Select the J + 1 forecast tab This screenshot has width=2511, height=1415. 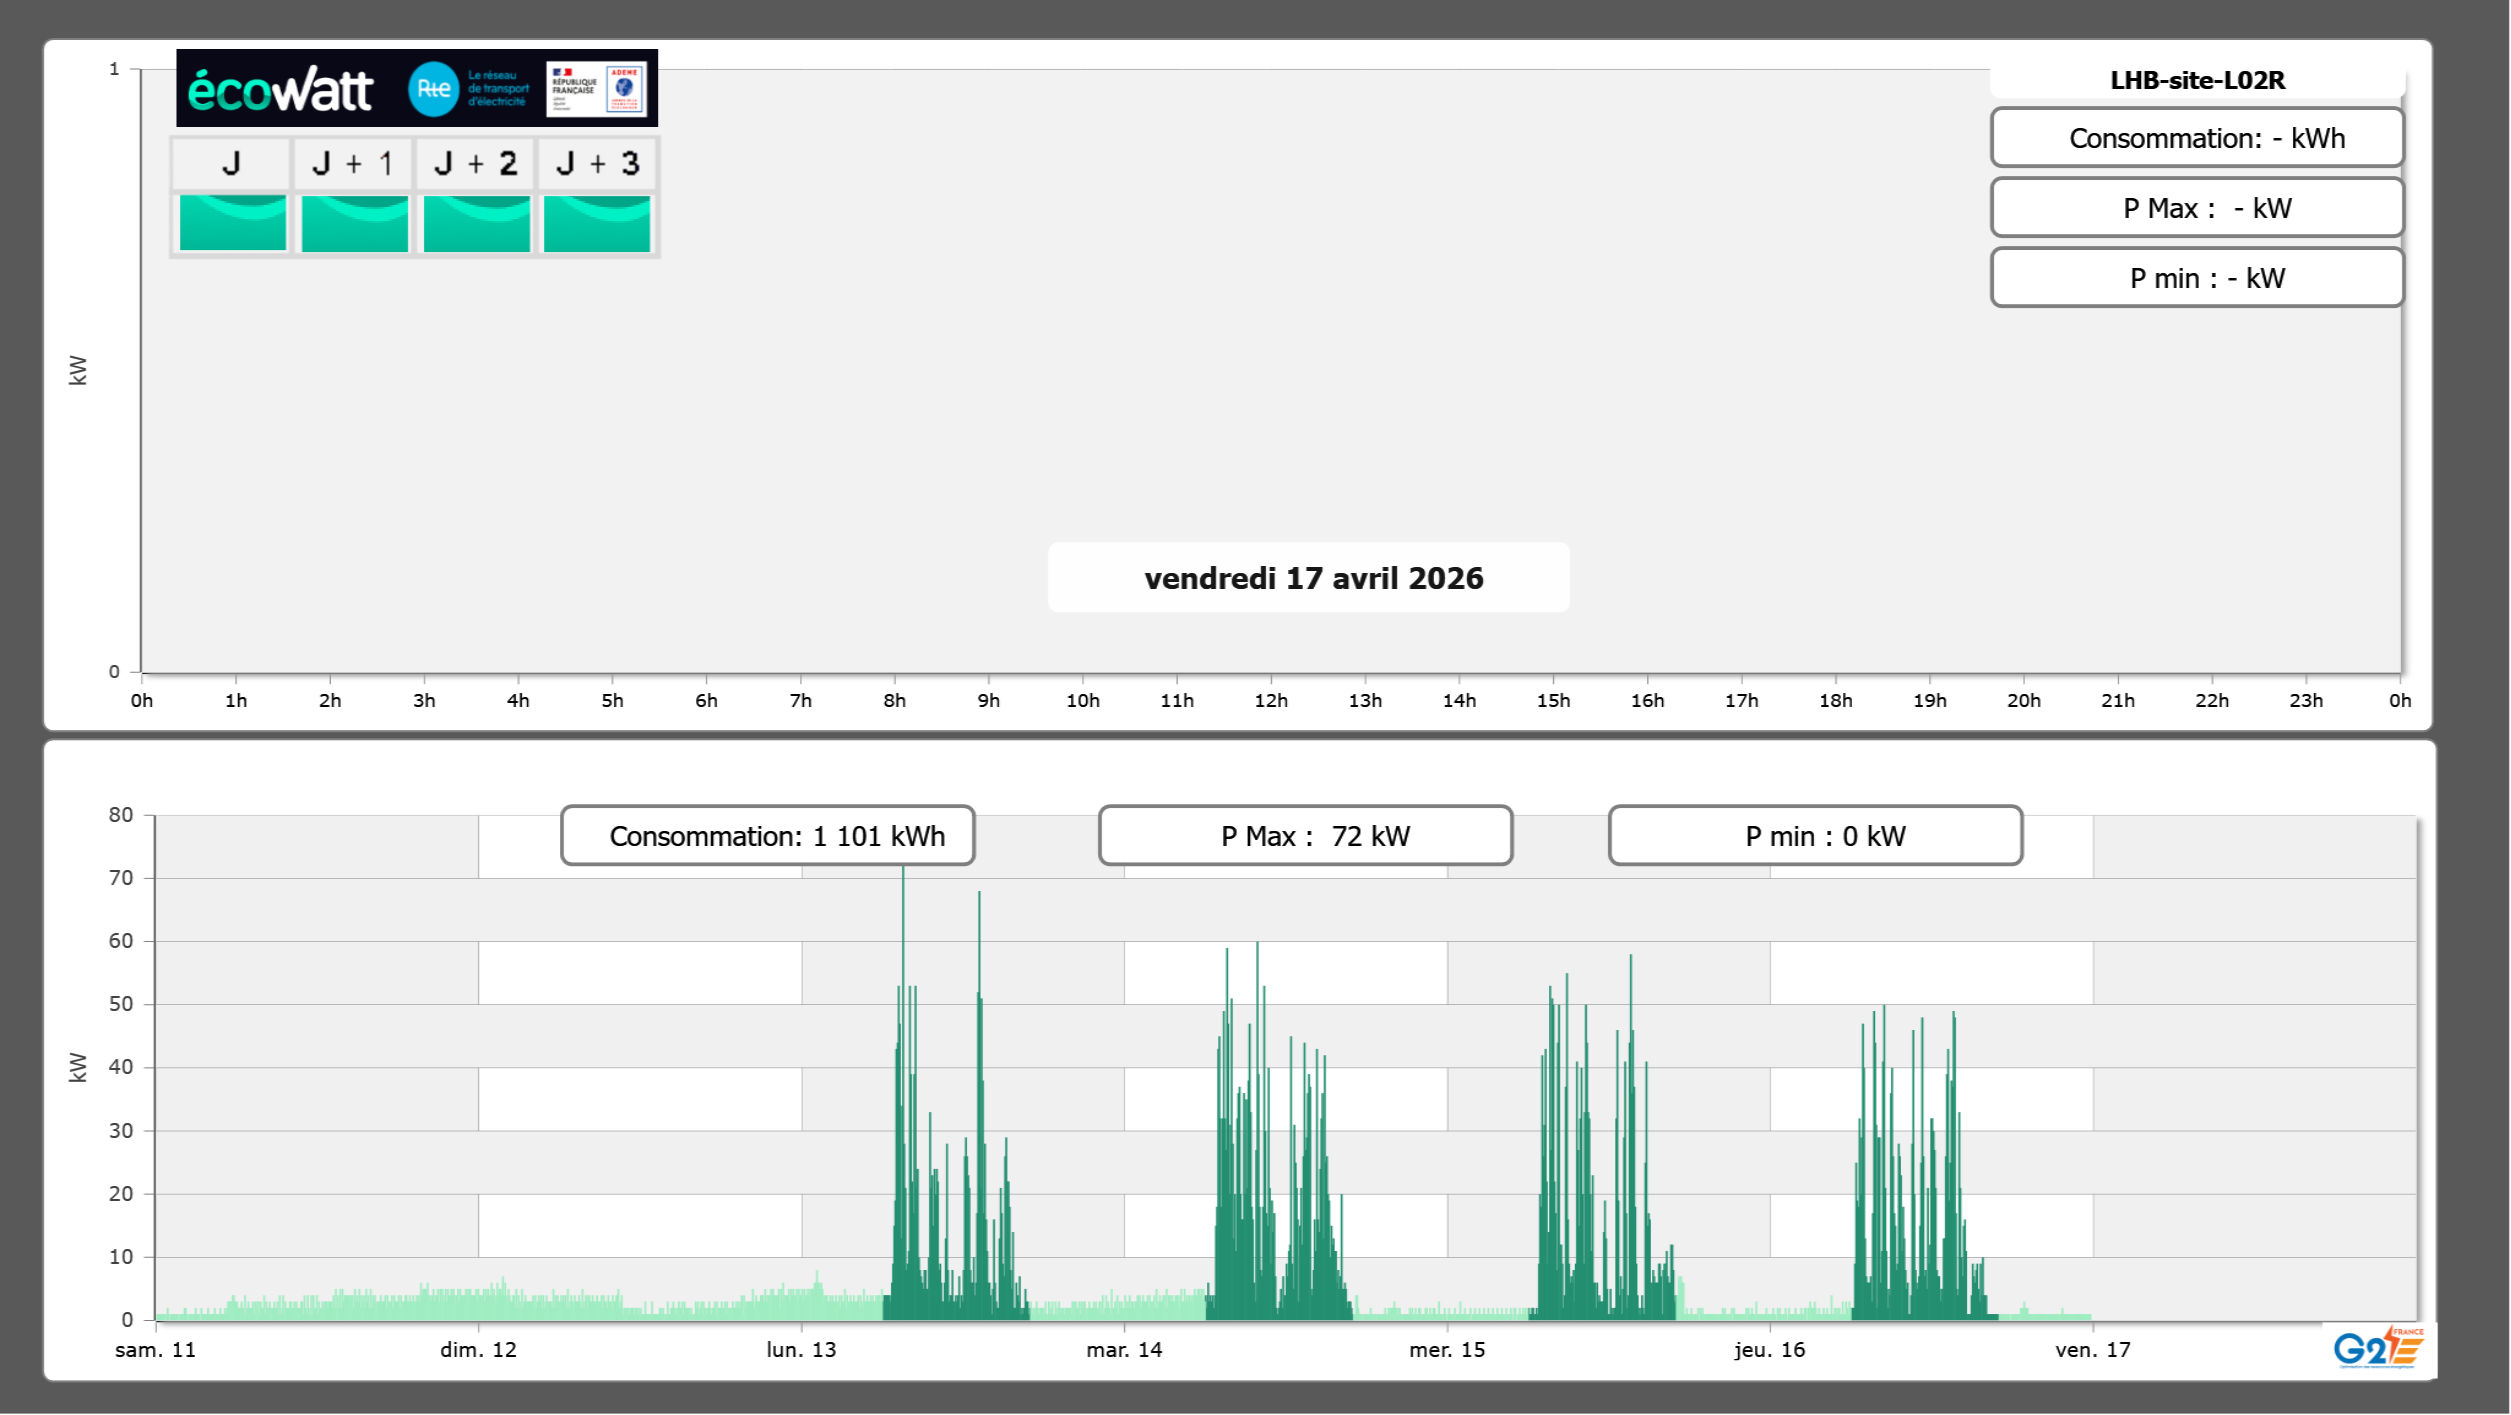click(x=353, y=164)
